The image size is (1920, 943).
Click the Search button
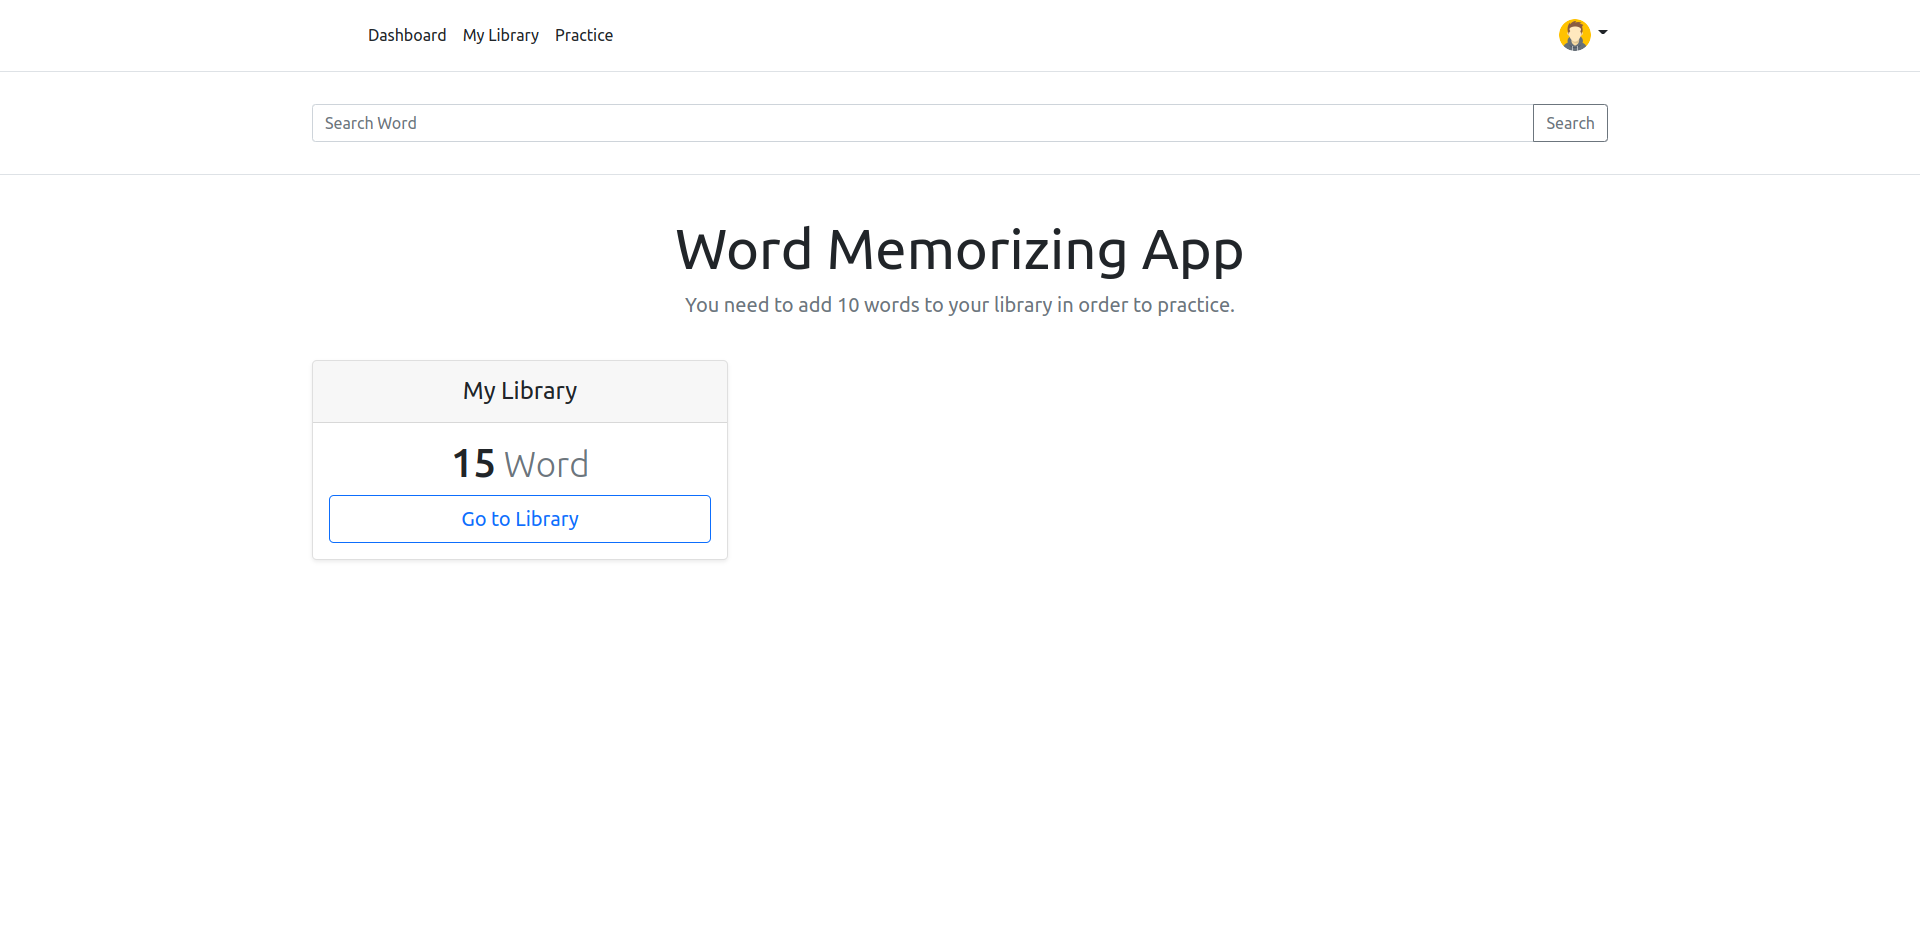[x=1570, y=123]
